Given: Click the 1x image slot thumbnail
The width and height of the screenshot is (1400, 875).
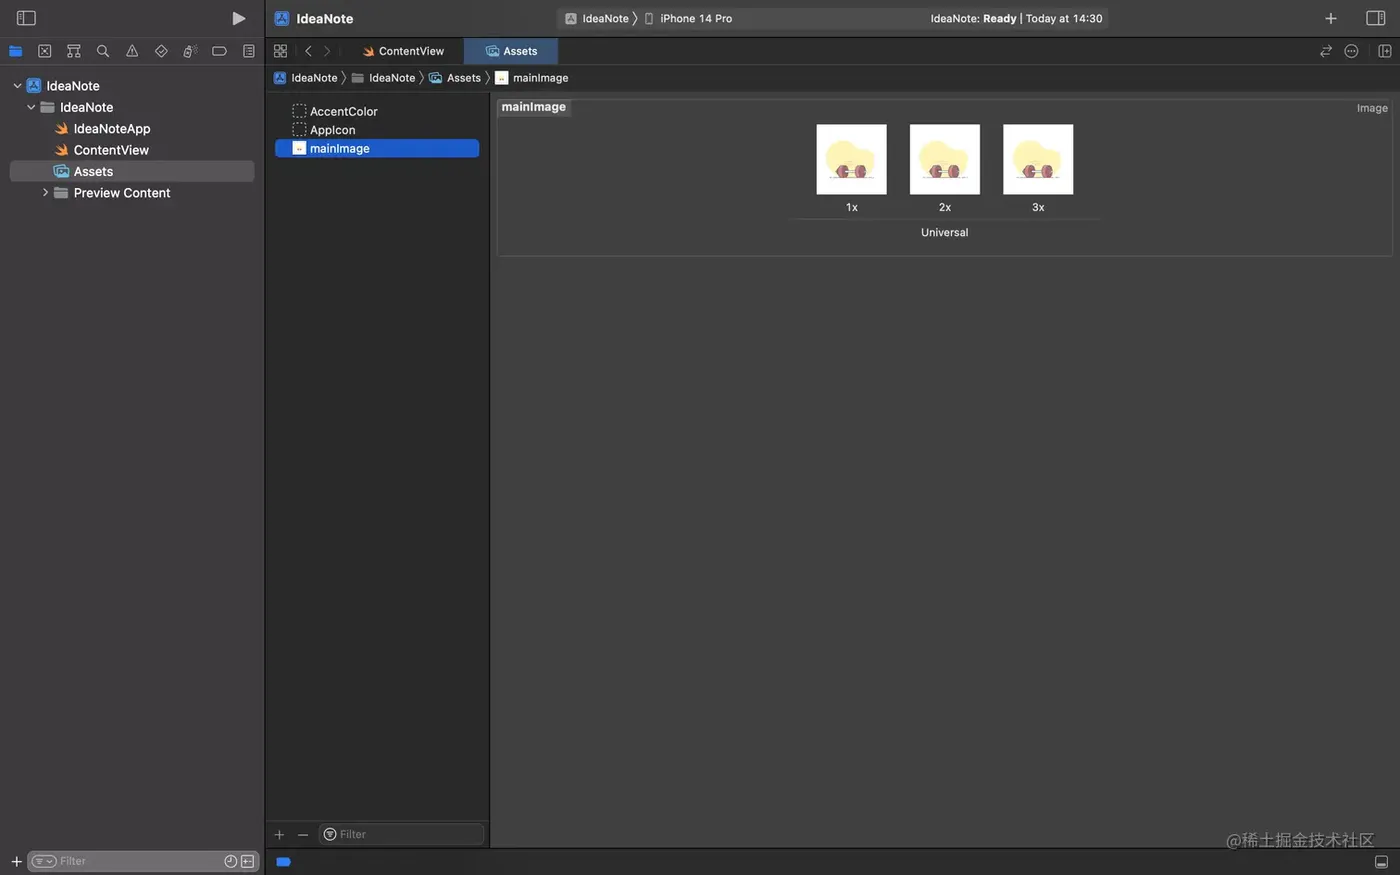Looking at the screenshot, I should click(851, 159).
